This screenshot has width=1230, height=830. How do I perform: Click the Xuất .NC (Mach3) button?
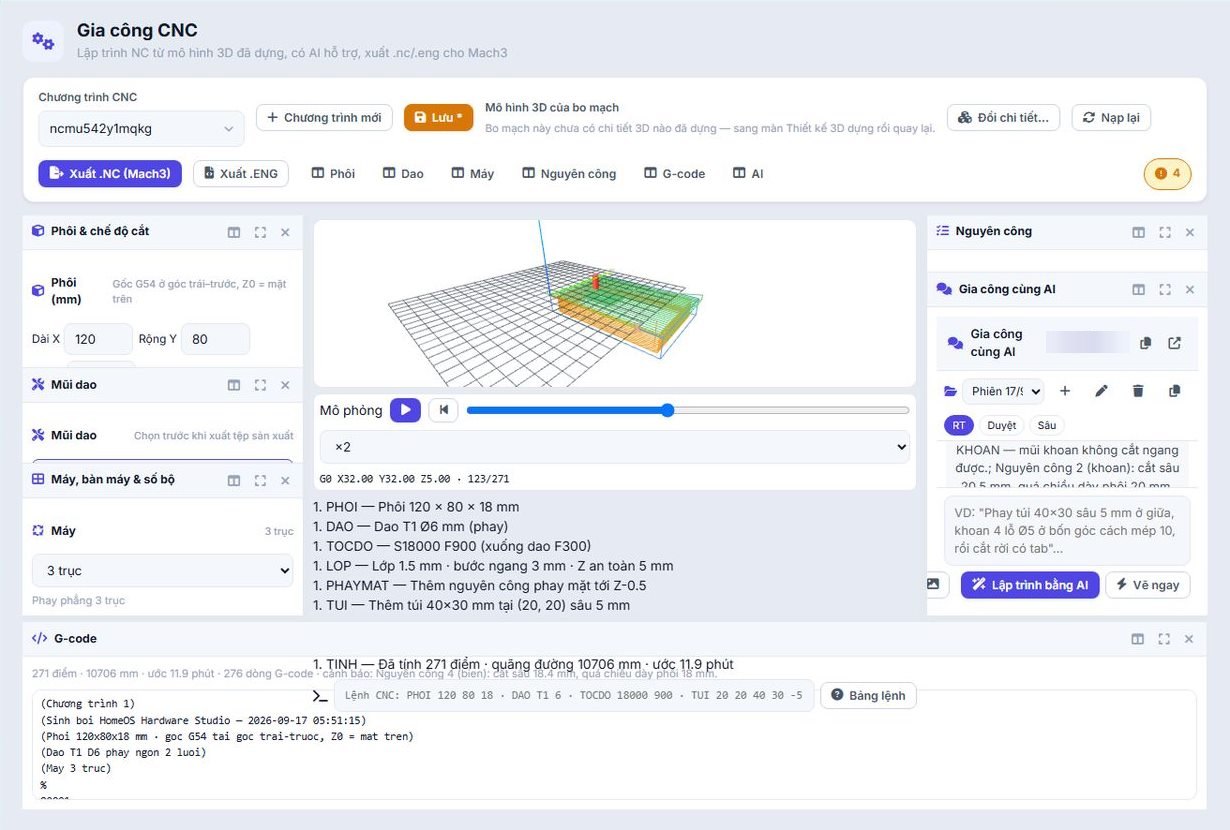click(110, 174)
